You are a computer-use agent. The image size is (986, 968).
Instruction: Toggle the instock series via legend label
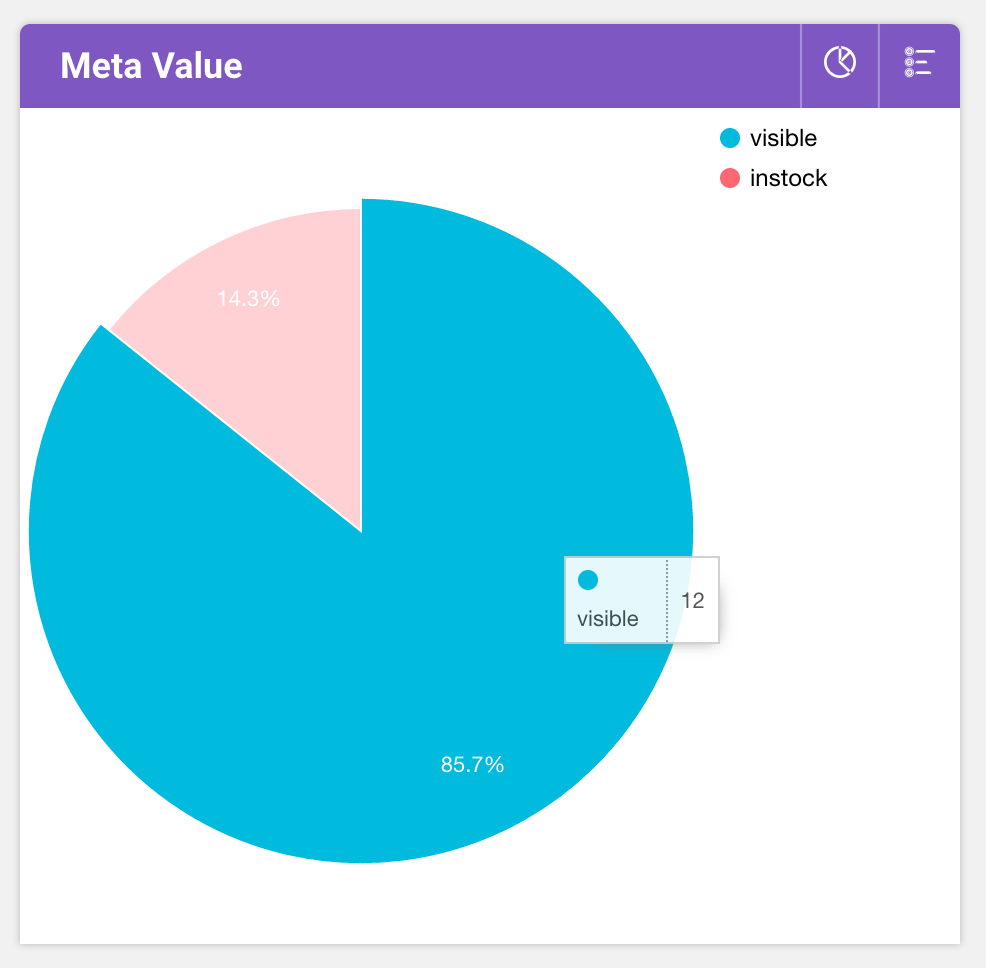tap(788, 179)
